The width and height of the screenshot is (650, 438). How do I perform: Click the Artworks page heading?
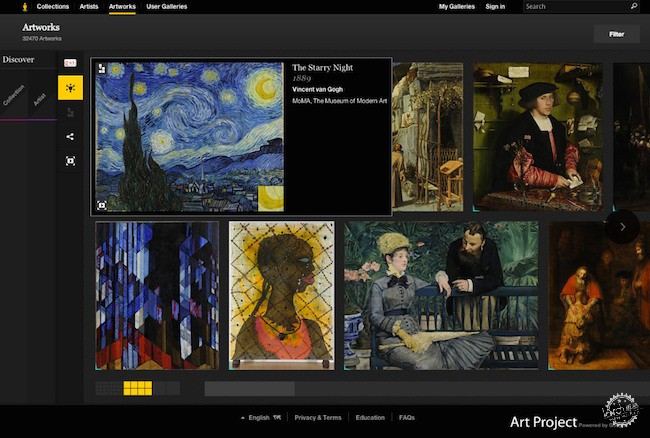click(x=41, y=27)
